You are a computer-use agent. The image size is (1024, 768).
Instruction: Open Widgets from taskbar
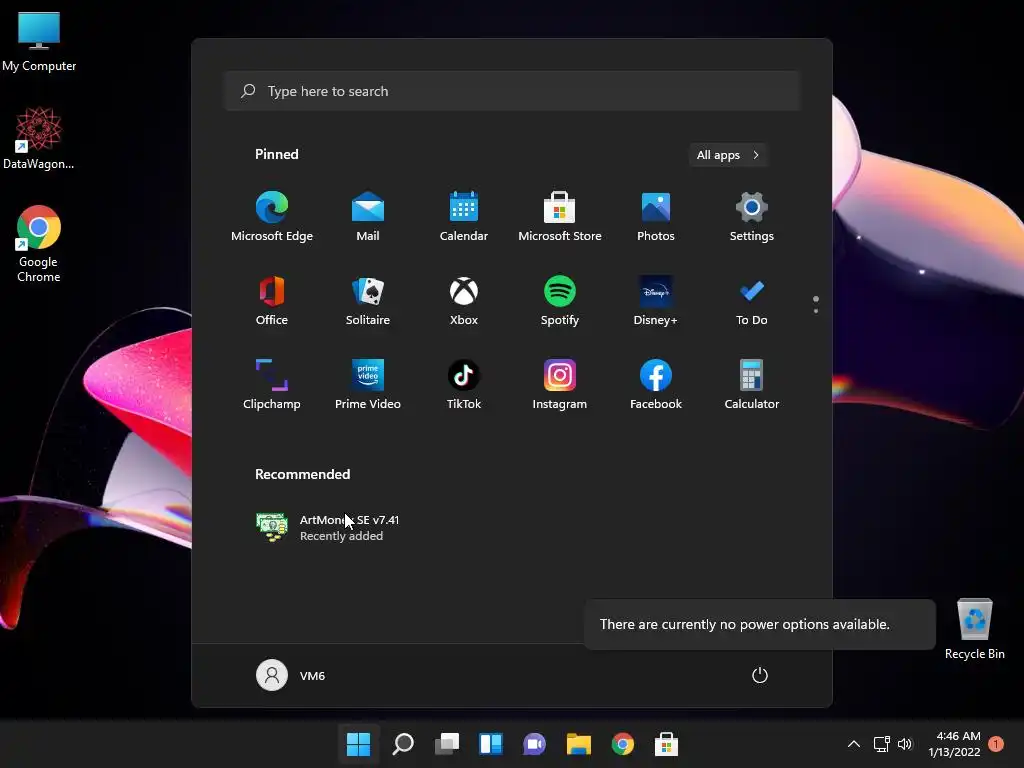[x=491, y=744]
